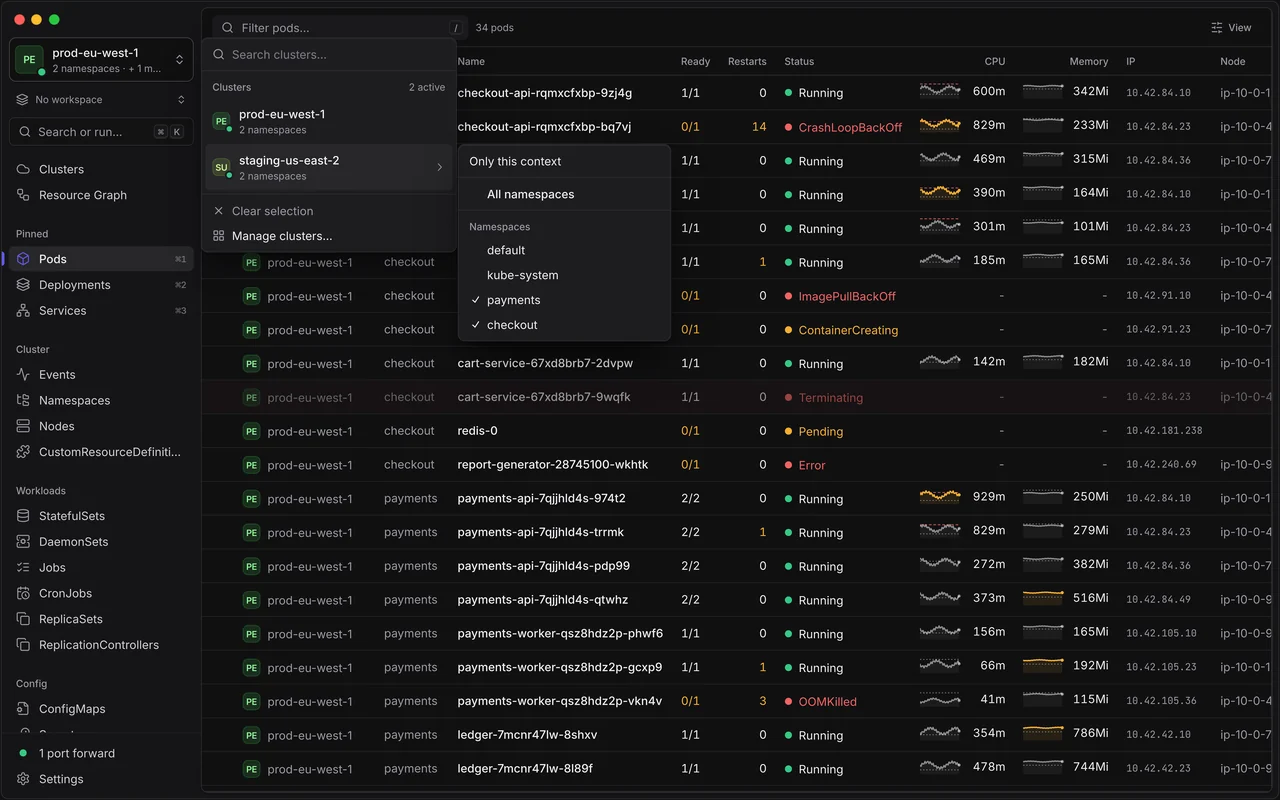
Task: Collapse the cluster switcher at the sidebar top
Action: [101, 60]
